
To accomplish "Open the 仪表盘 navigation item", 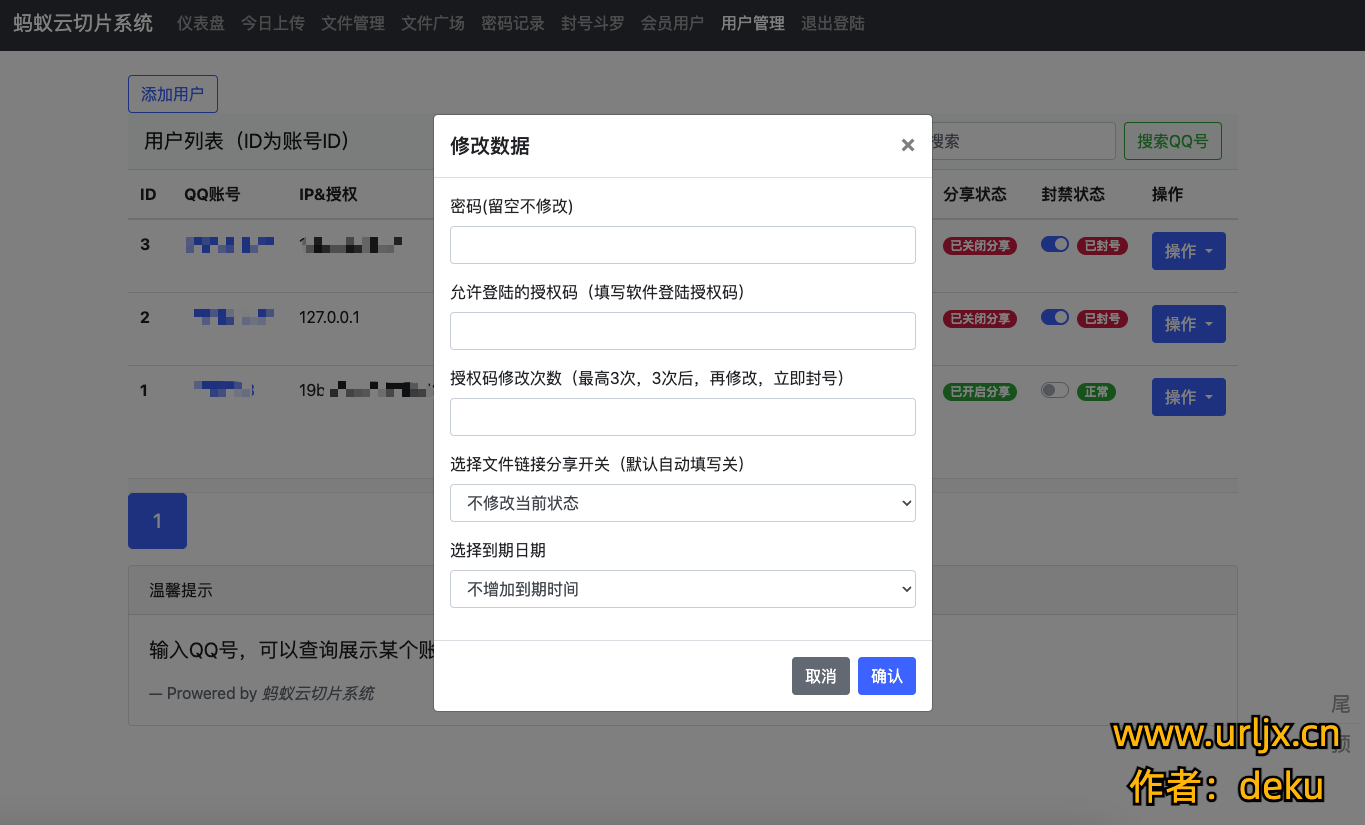I will pyautogui.click(x=201, y=23).
